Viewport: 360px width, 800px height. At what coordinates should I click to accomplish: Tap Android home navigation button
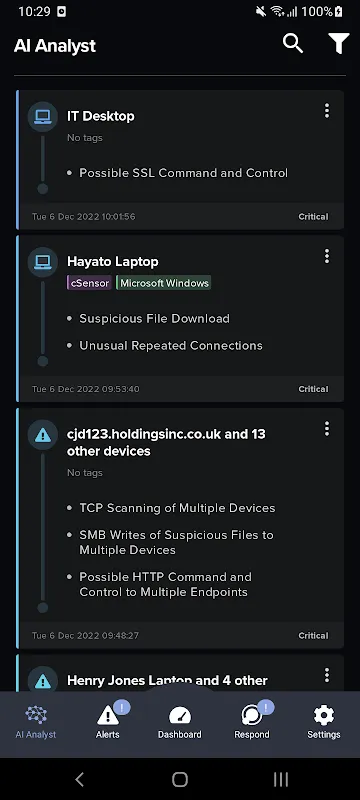pyautogui.click(x=180, y=779)
